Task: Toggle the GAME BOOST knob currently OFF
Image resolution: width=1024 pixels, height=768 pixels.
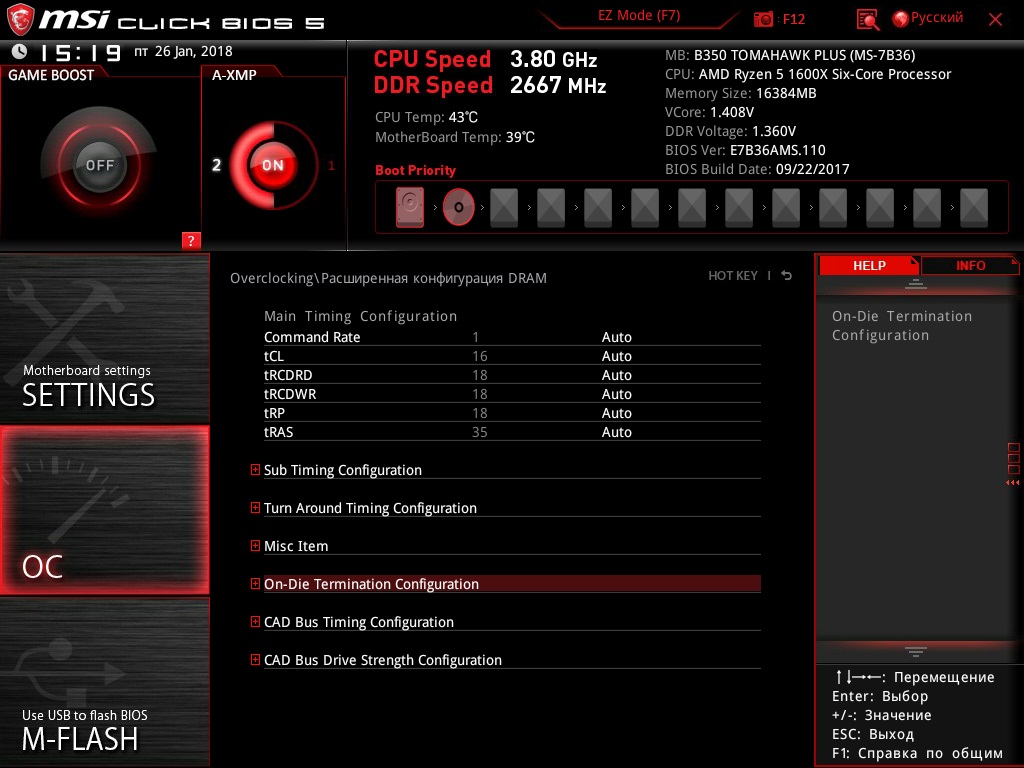Action: point(99,165)
